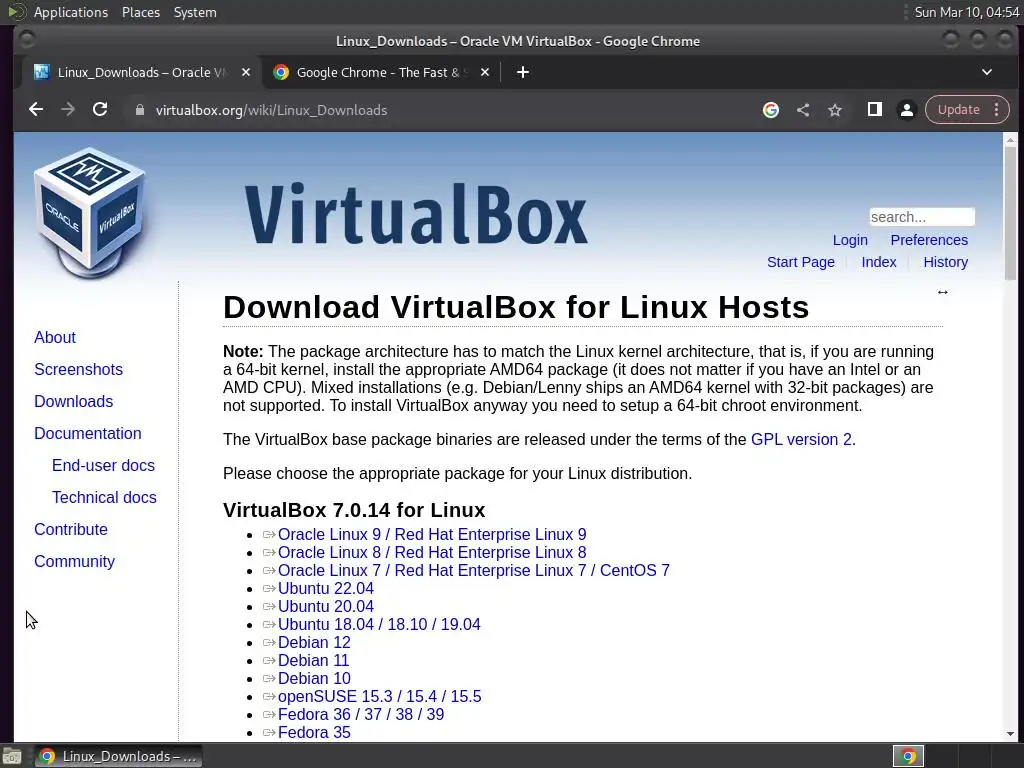The height and width of the screenshot is (768, 1024).
Task: Click the forward navigation arrow
Action: [68, 110]
